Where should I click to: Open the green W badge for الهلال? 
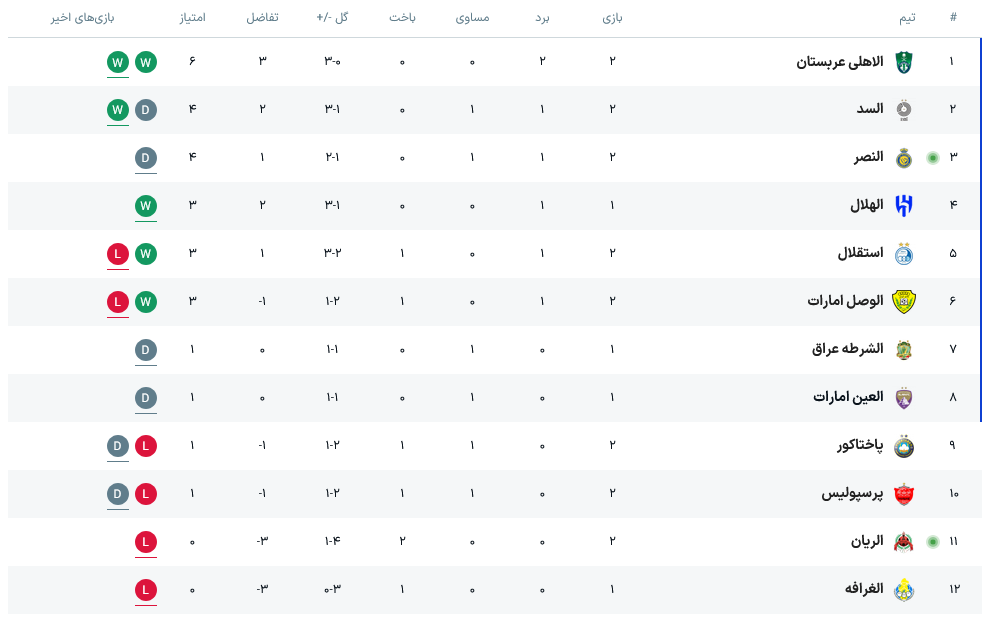pos(146,206)
